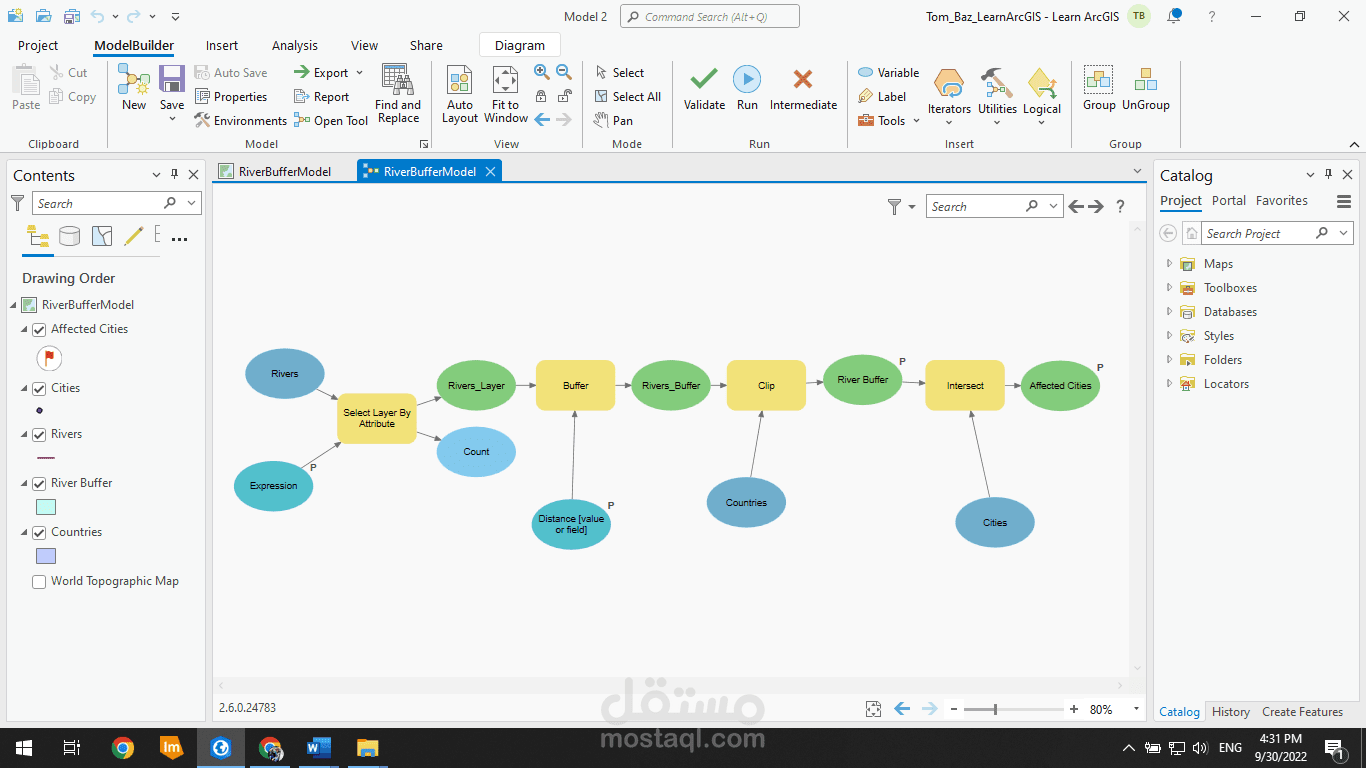Image resolution: width=1366 pixels, height=768 pixels.
Task: Save the model with the Save icon
Action: click(x=172, y=88)
